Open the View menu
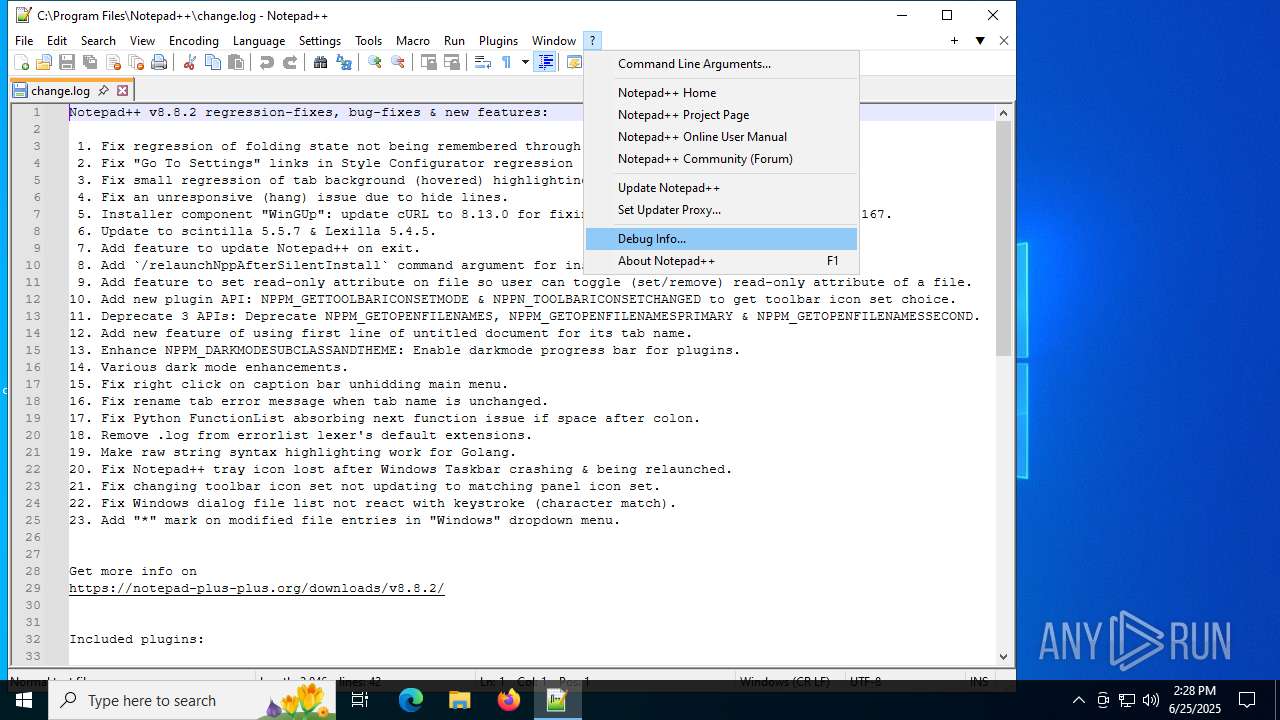 [x=142, y=41]
